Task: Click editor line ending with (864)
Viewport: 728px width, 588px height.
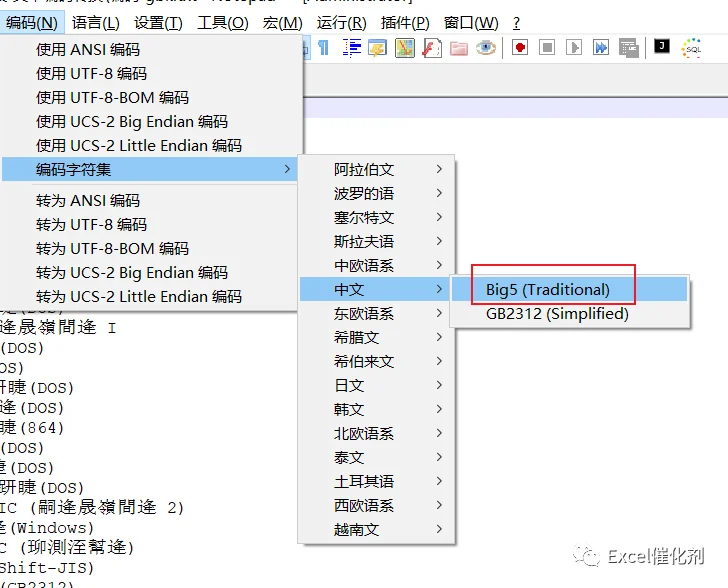Action: pos(32,428)
